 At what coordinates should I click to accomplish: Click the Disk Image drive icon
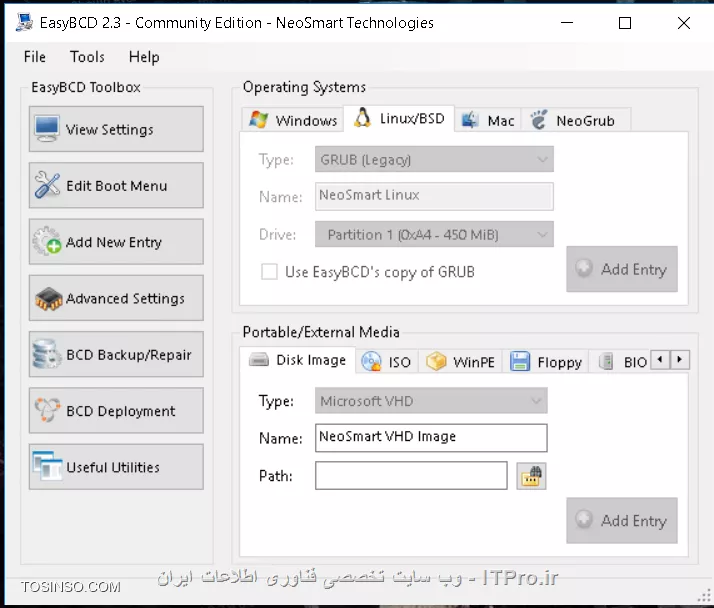259,359
